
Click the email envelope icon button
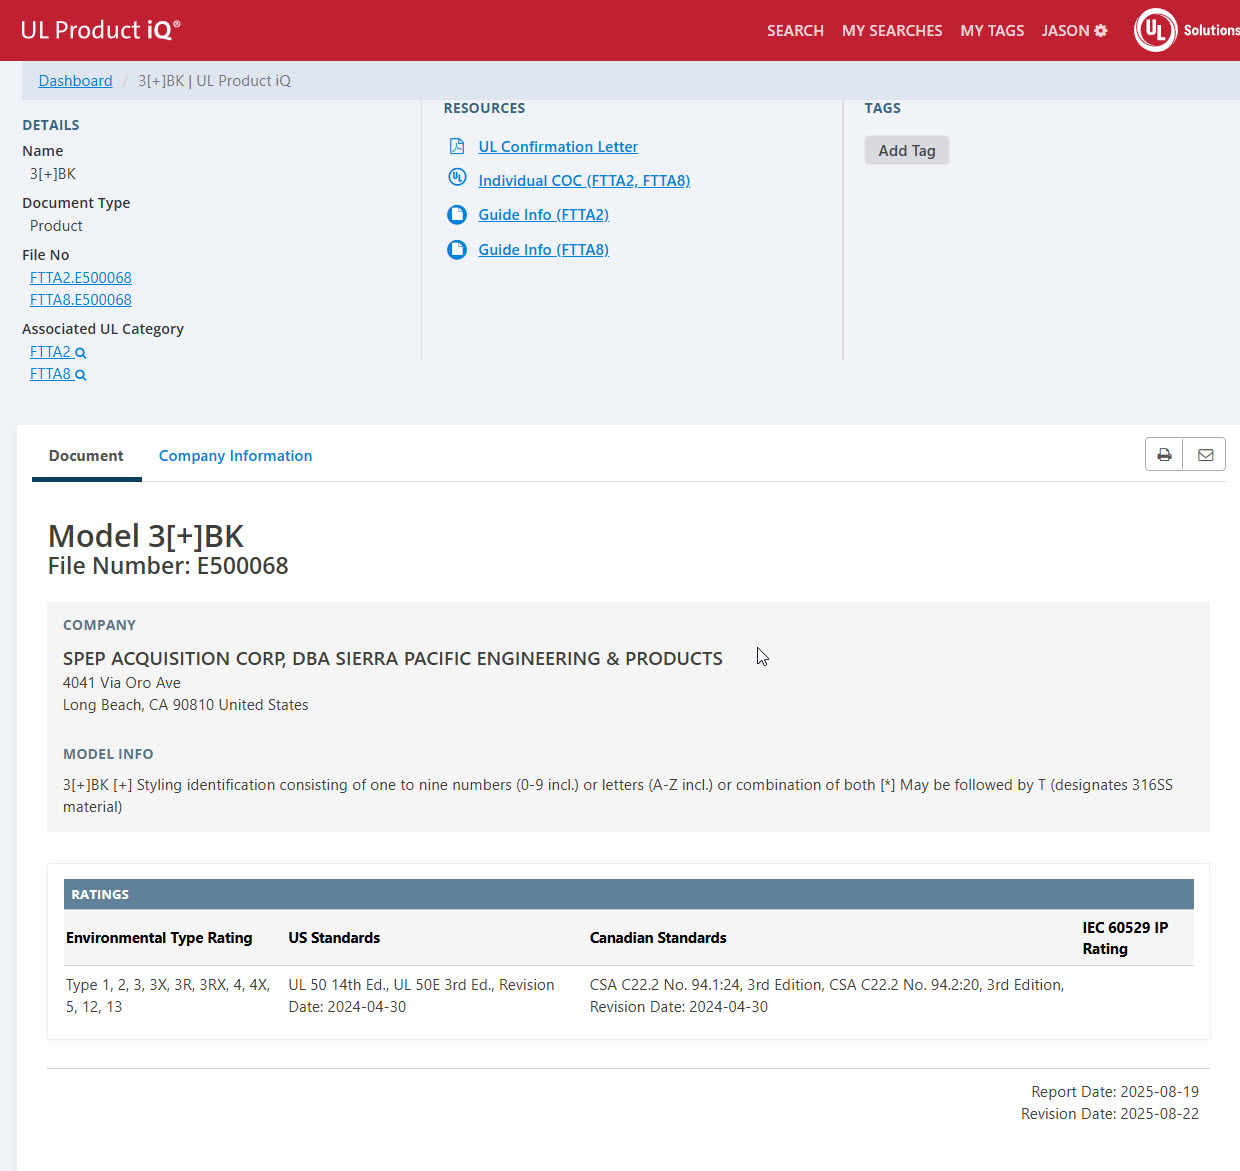pyautogui.click(x=1205, y=455)
